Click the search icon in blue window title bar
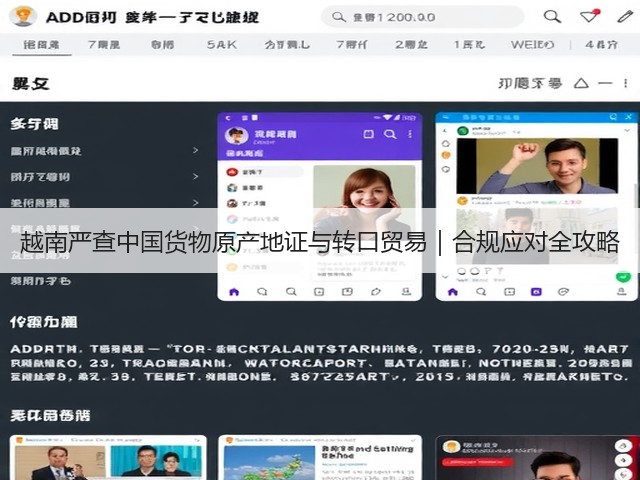 [x=613, y=117]
